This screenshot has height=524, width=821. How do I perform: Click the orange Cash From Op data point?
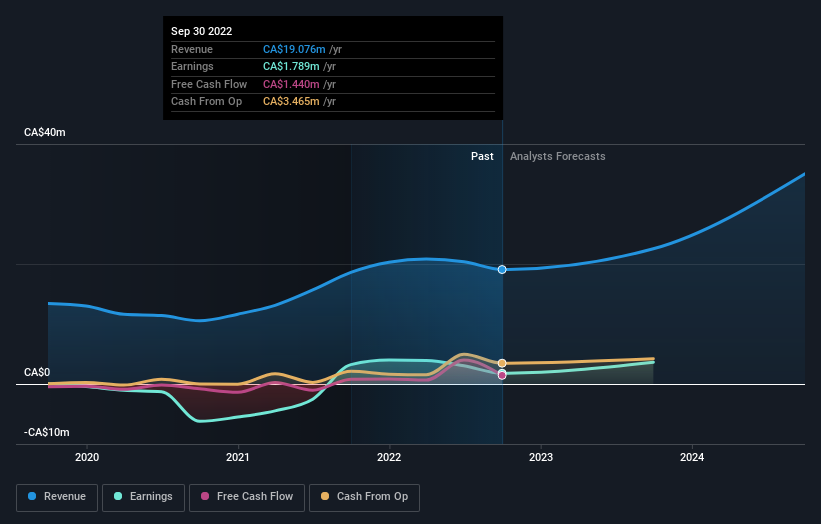point(502,363)
